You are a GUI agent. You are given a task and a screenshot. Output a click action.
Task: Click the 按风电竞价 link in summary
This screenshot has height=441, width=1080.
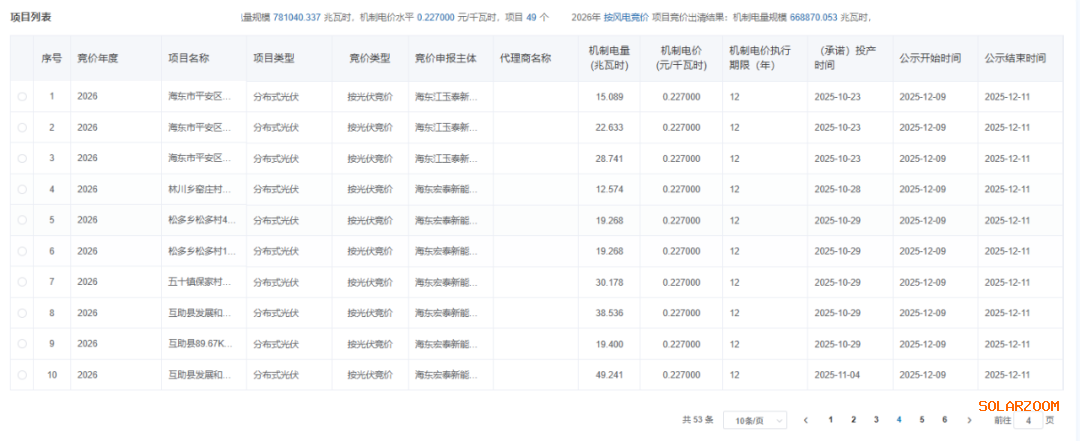pos(625,17)
